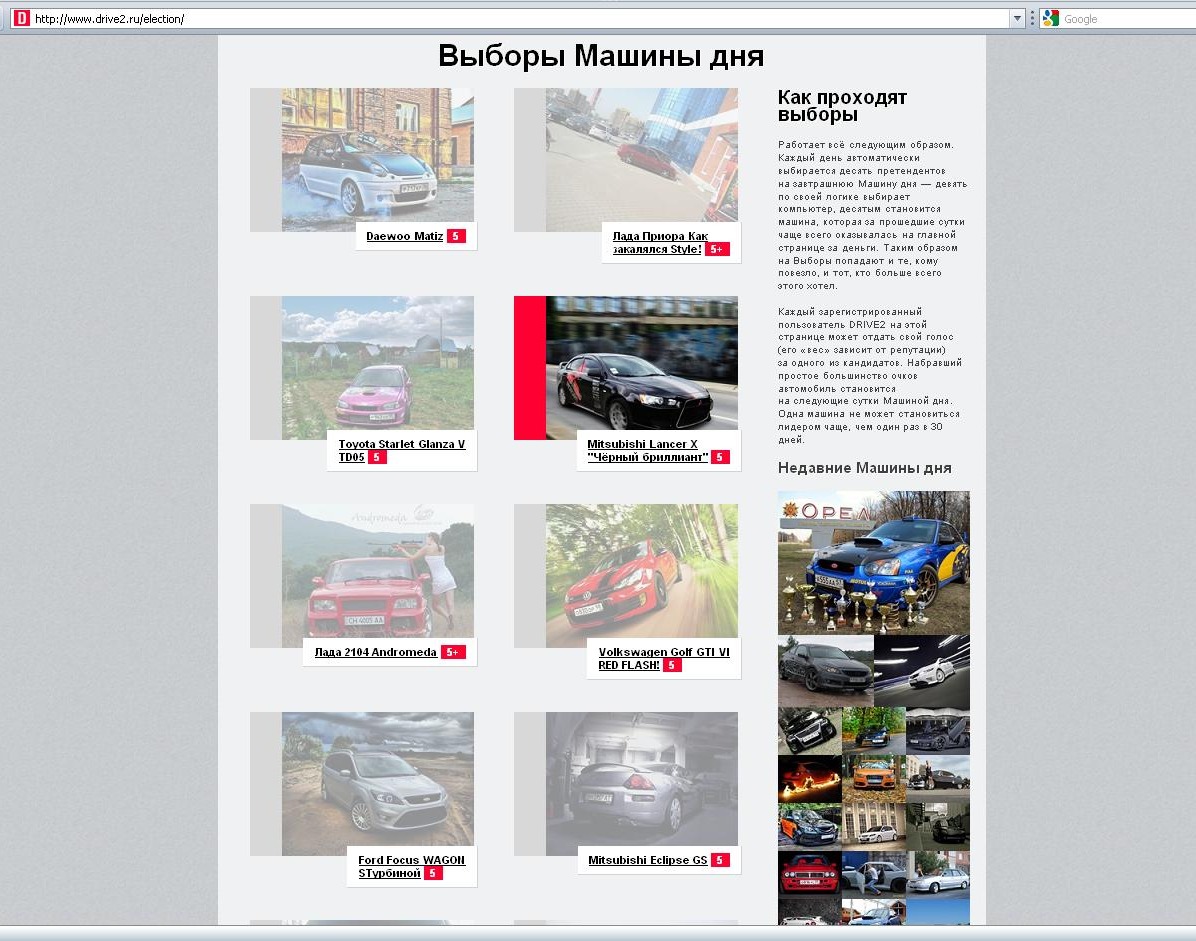1196x941 pixels.
Task: Open the dark gray sedan recent car thumbnail
Action: click(x=825, y=671)
